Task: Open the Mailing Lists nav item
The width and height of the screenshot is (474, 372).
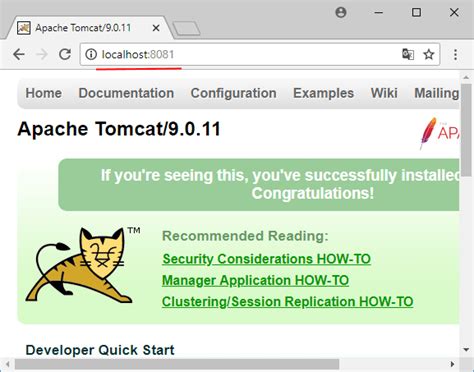Action: (x=436, y=93)
